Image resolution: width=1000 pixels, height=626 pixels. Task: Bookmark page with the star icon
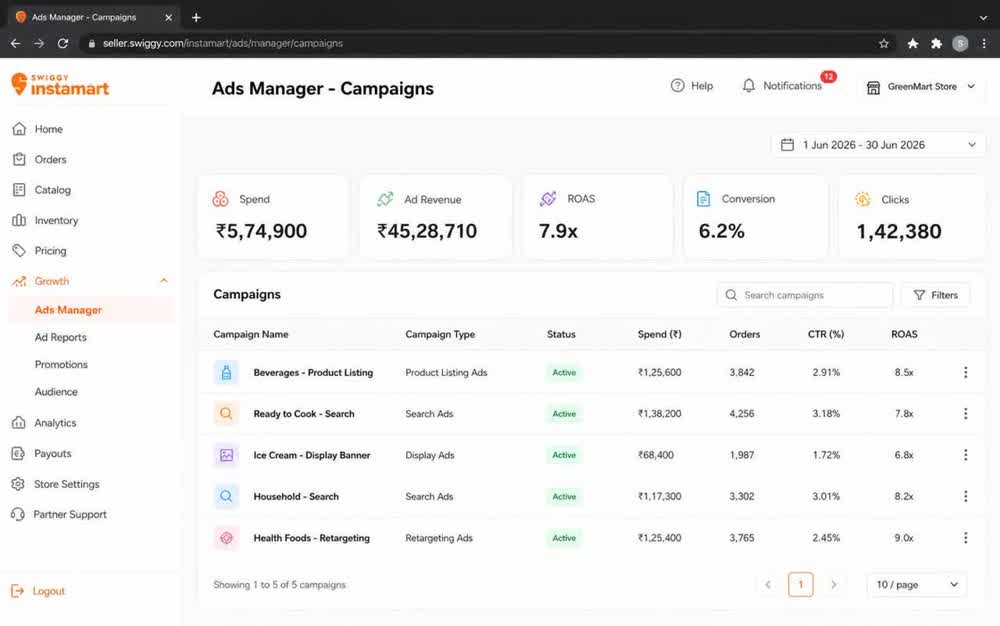(883, 43)
